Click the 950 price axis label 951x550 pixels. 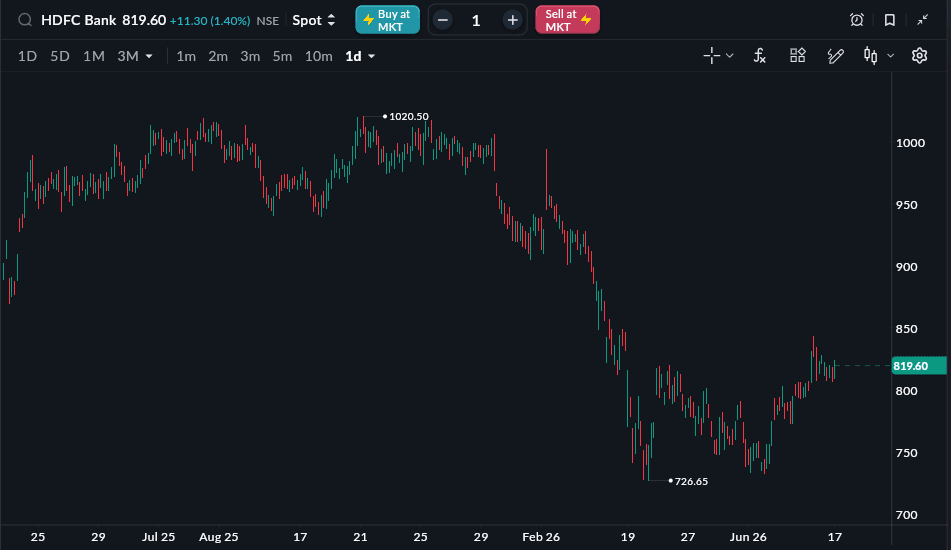click(x=907, y=205)
